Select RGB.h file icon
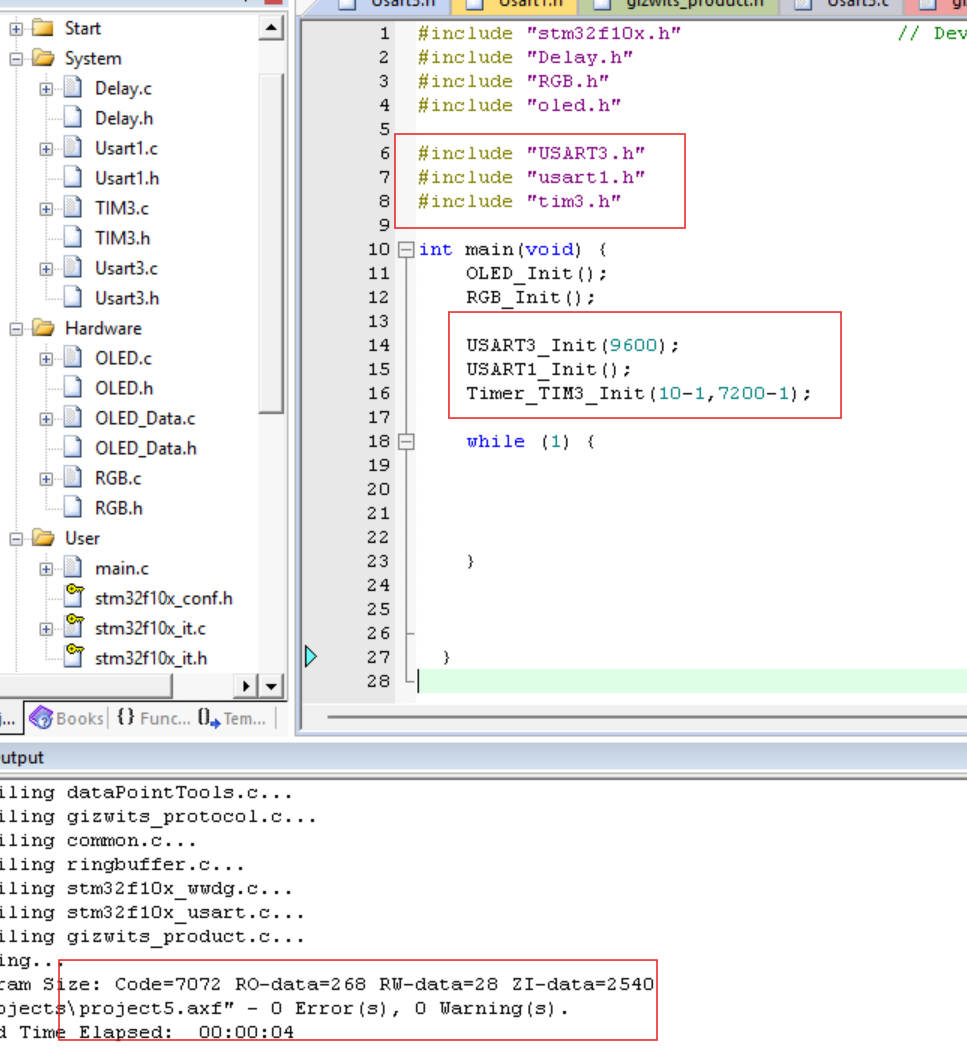This screenshot has width=967, height=1051. pos(73,508)
